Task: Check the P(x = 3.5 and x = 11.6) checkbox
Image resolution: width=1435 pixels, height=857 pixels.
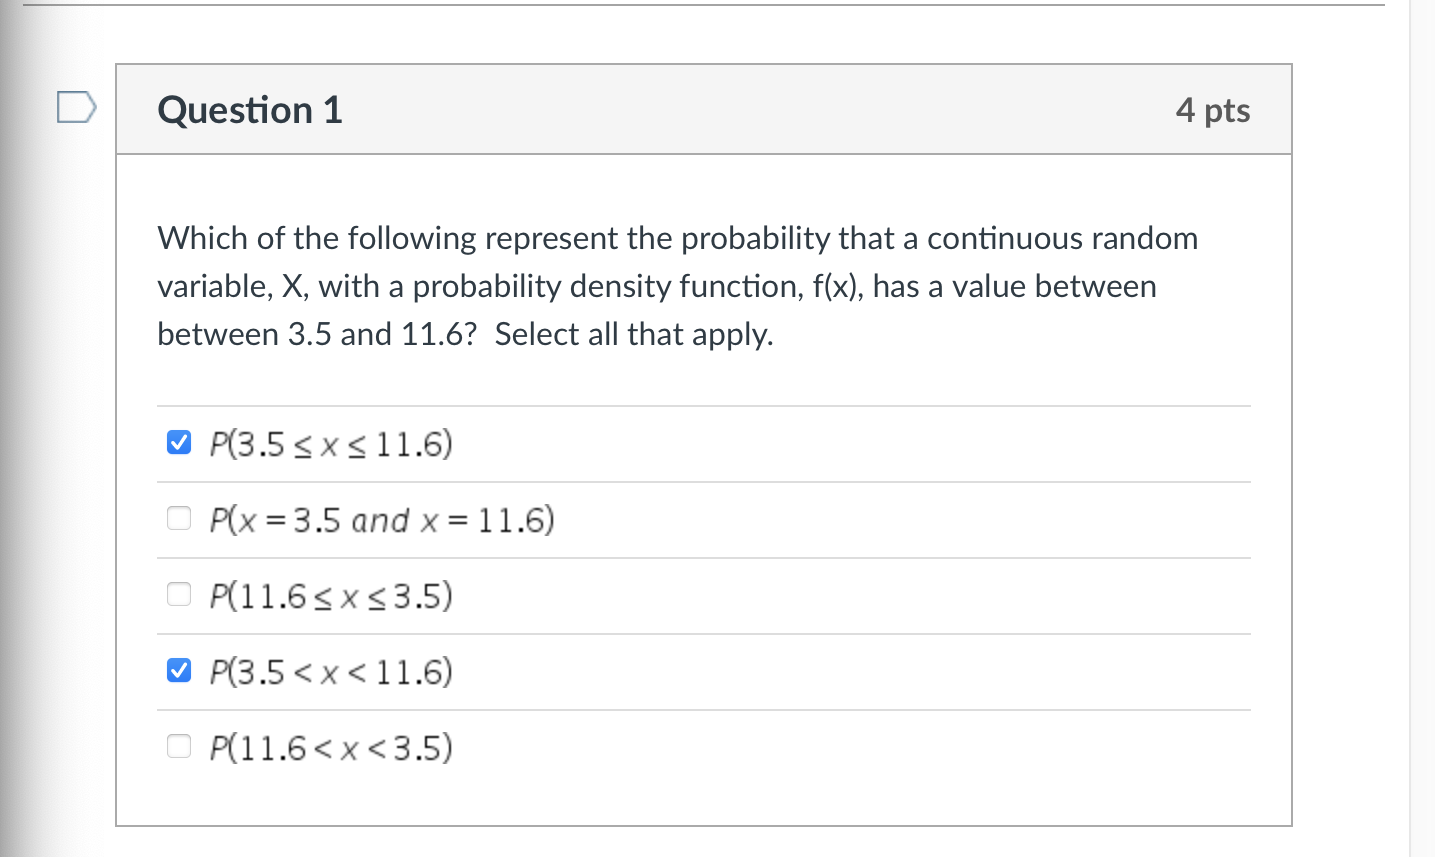Action: click(179, 518)
